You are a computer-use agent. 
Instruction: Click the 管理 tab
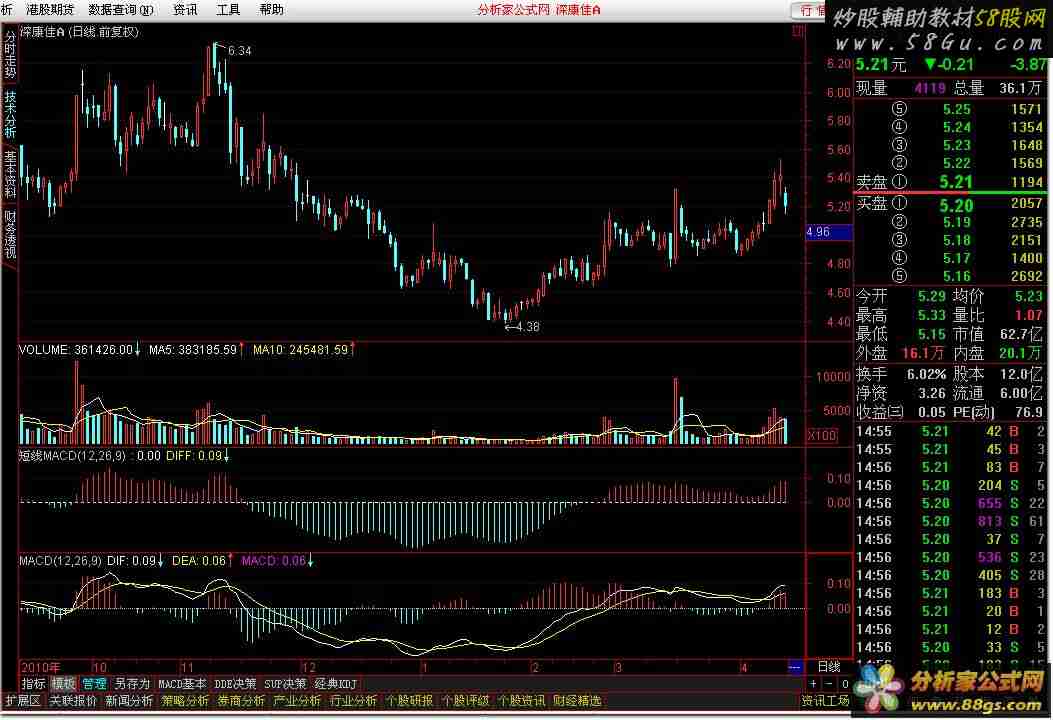click(x=94, y=684)
